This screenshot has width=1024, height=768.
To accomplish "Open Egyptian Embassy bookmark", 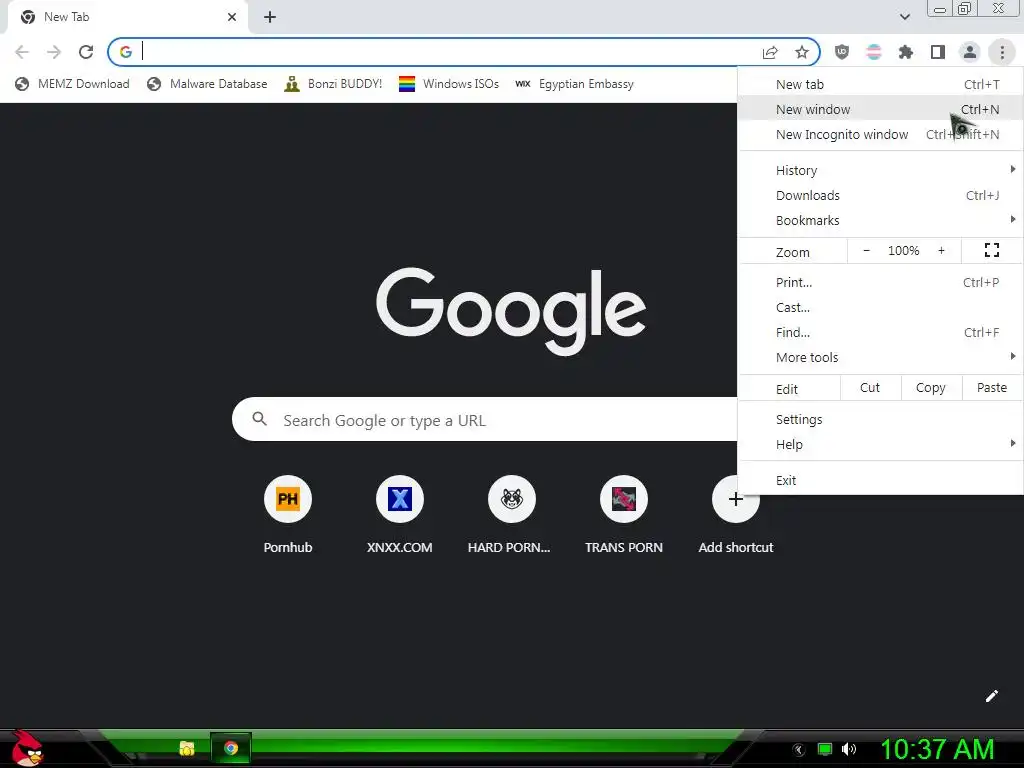I will [574, 84].
